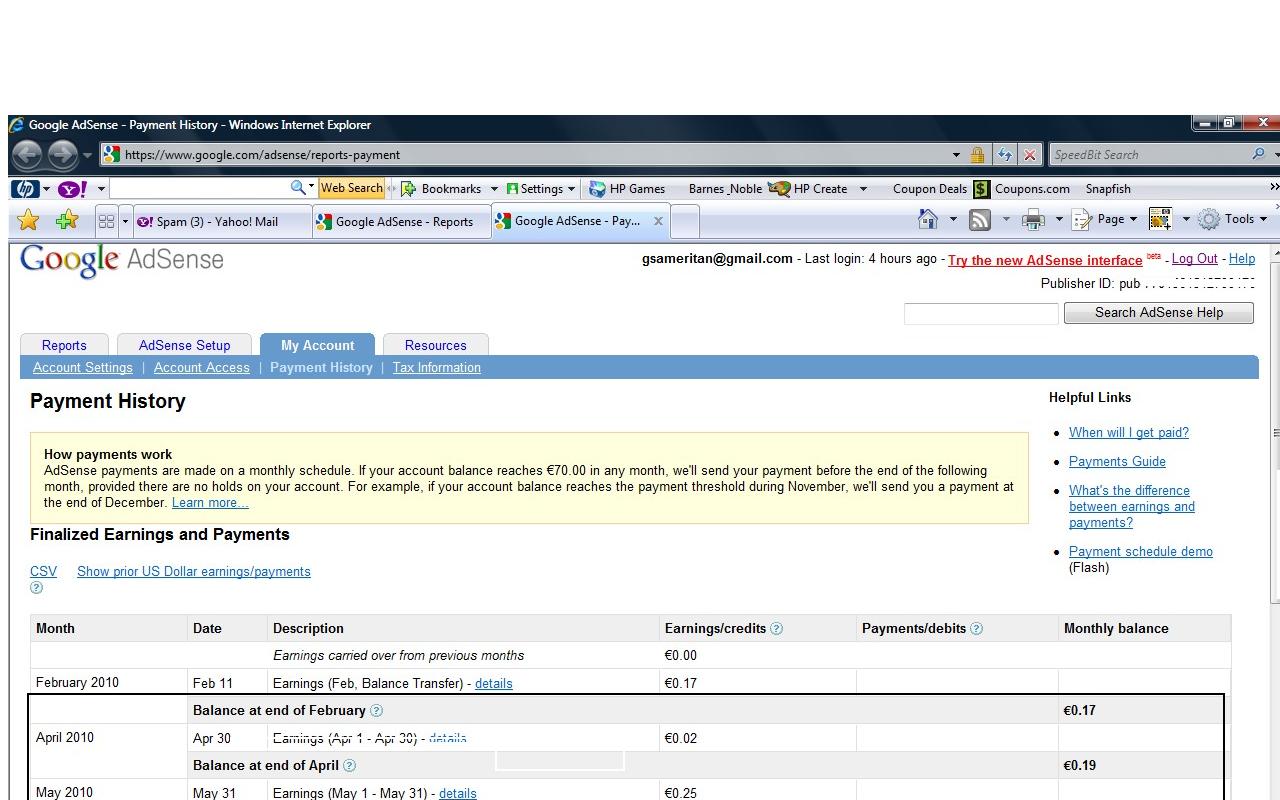The image size is (1280, 800).
Task: Open HP Games toolbar link
Action: coord(627,188)
